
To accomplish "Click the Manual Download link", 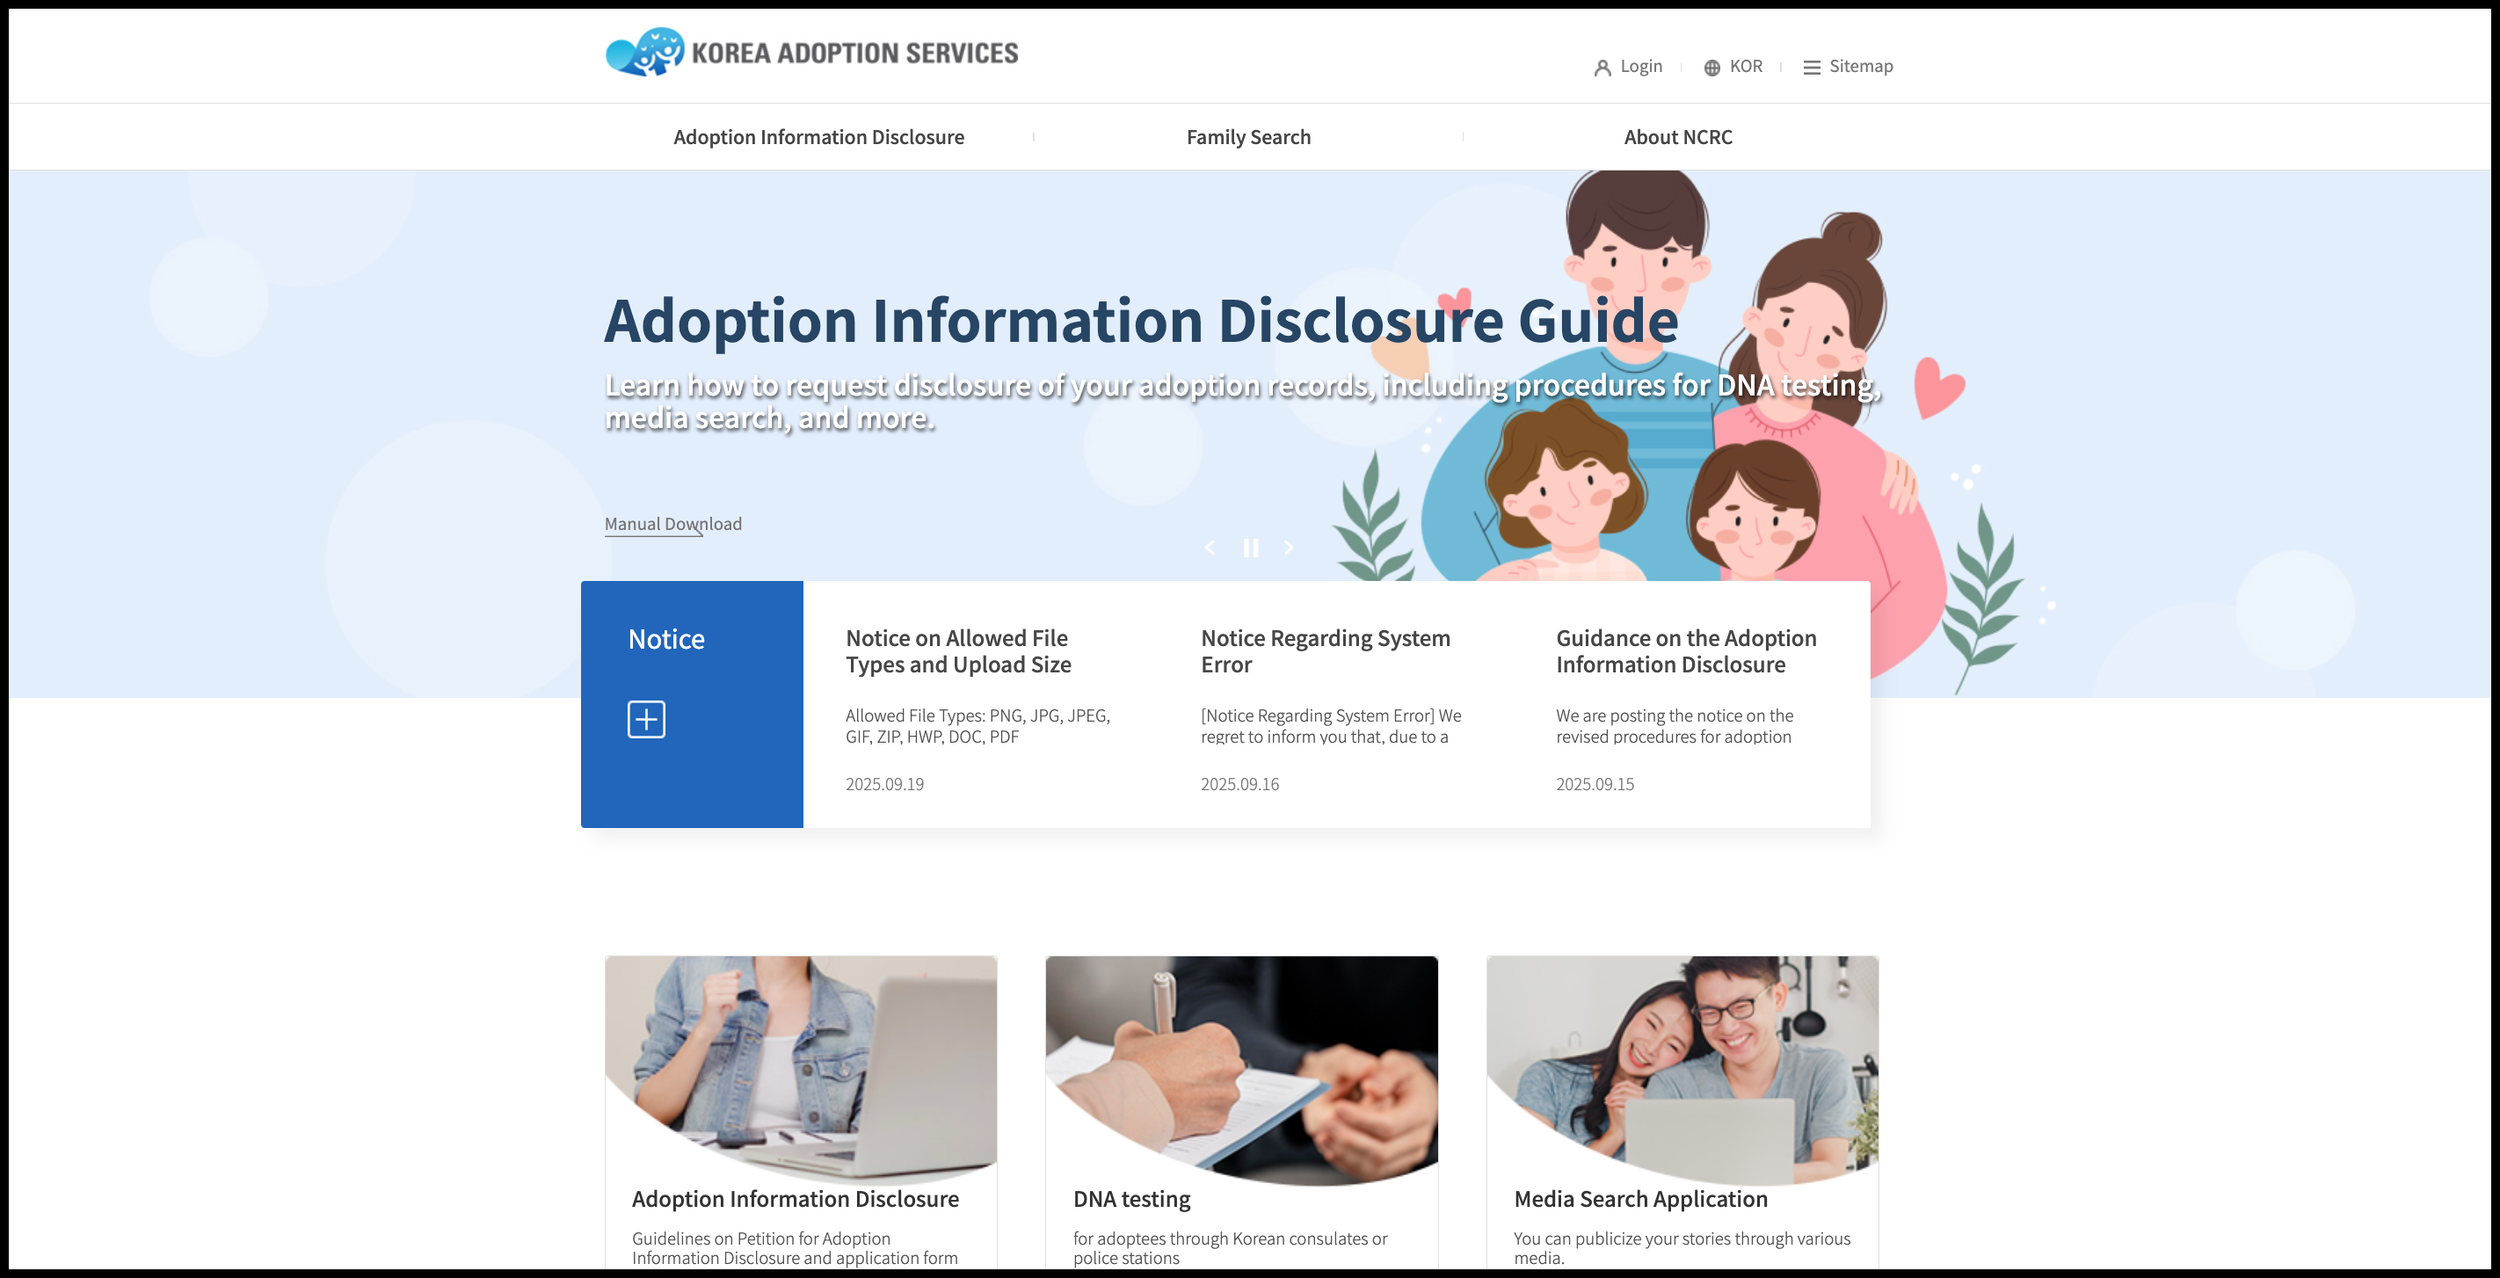I will (672, 524).
